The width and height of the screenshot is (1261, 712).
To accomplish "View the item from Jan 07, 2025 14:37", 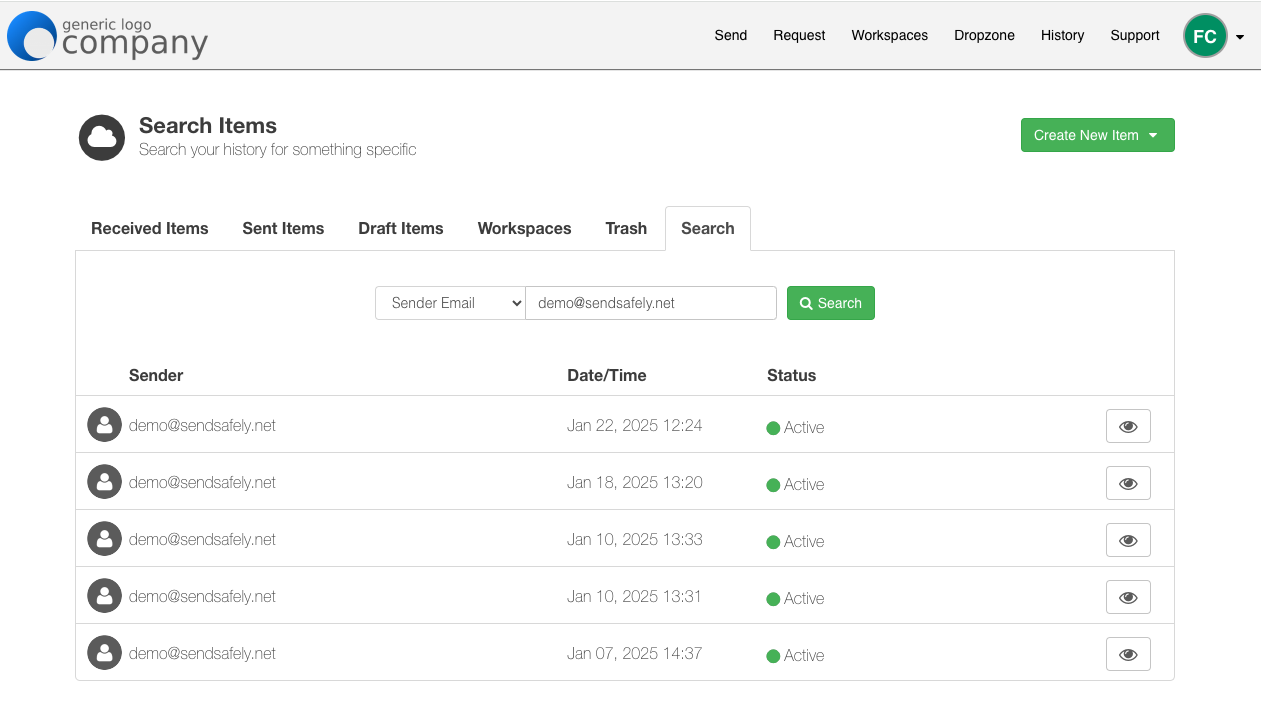I will click(1128, 654).
